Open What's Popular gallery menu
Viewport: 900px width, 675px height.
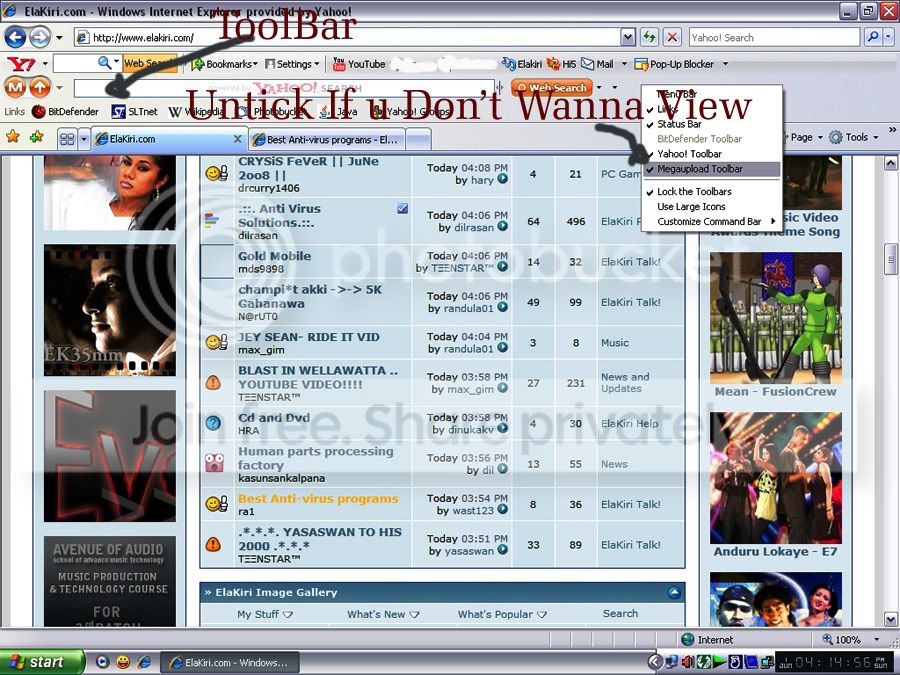(x=502, y=614)
